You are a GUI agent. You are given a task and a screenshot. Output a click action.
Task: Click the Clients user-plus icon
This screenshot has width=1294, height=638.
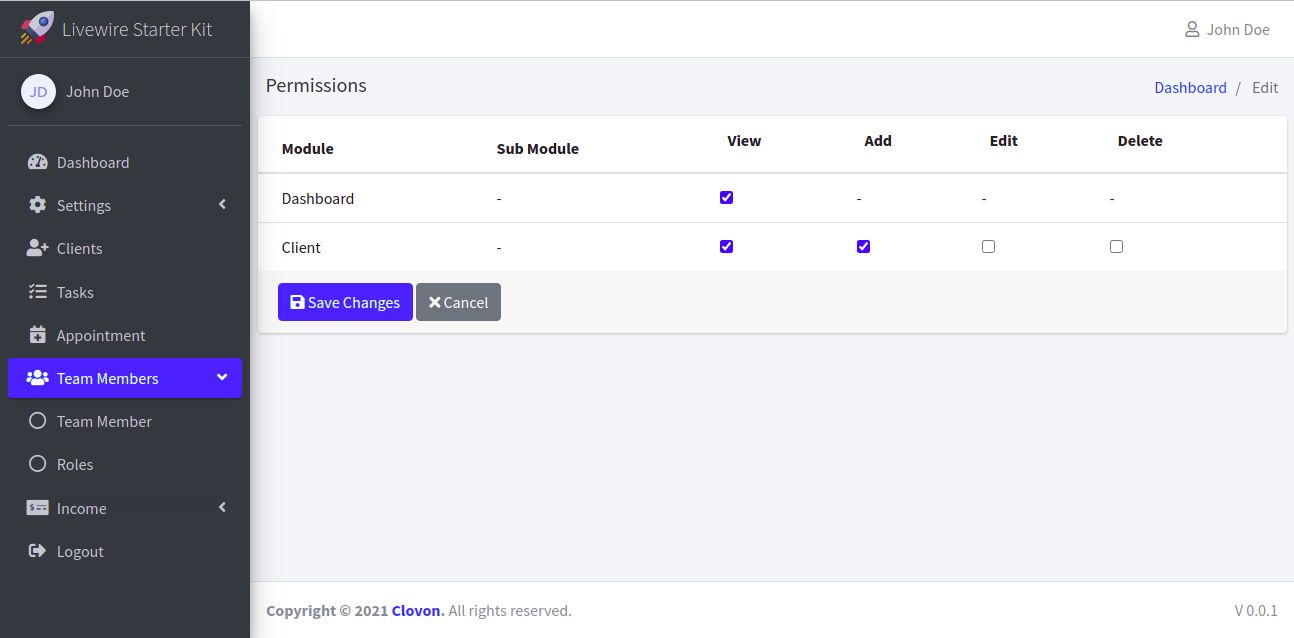pos(38,248)
